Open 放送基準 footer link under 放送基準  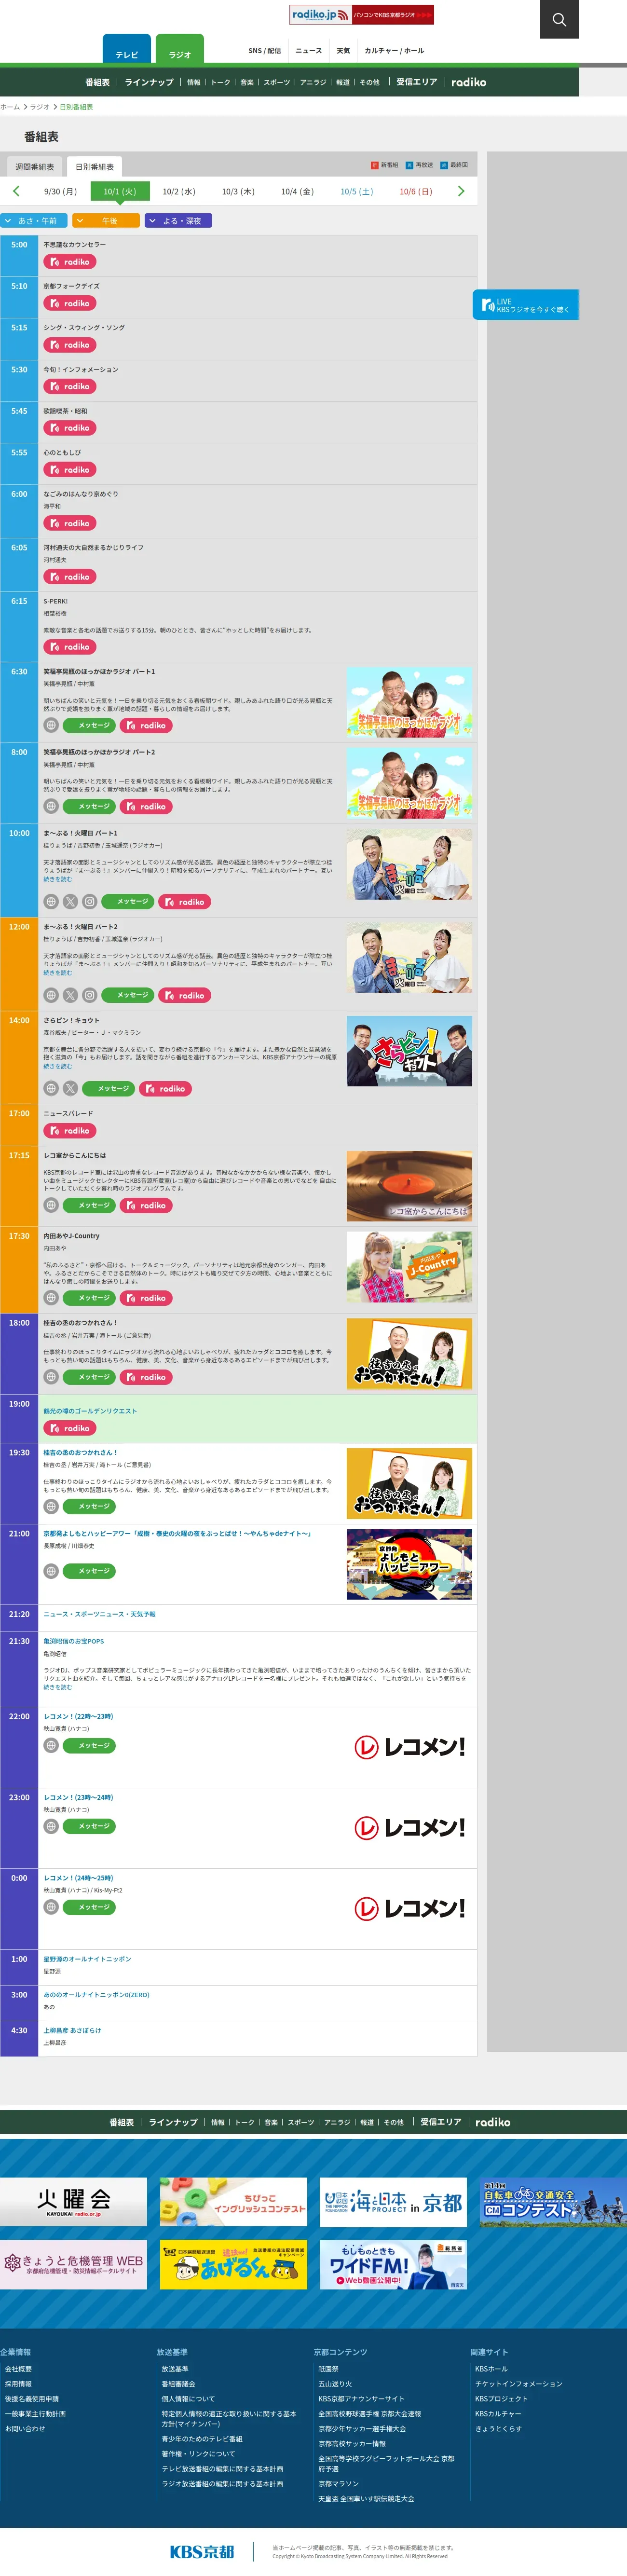(x=175, y=2369)
